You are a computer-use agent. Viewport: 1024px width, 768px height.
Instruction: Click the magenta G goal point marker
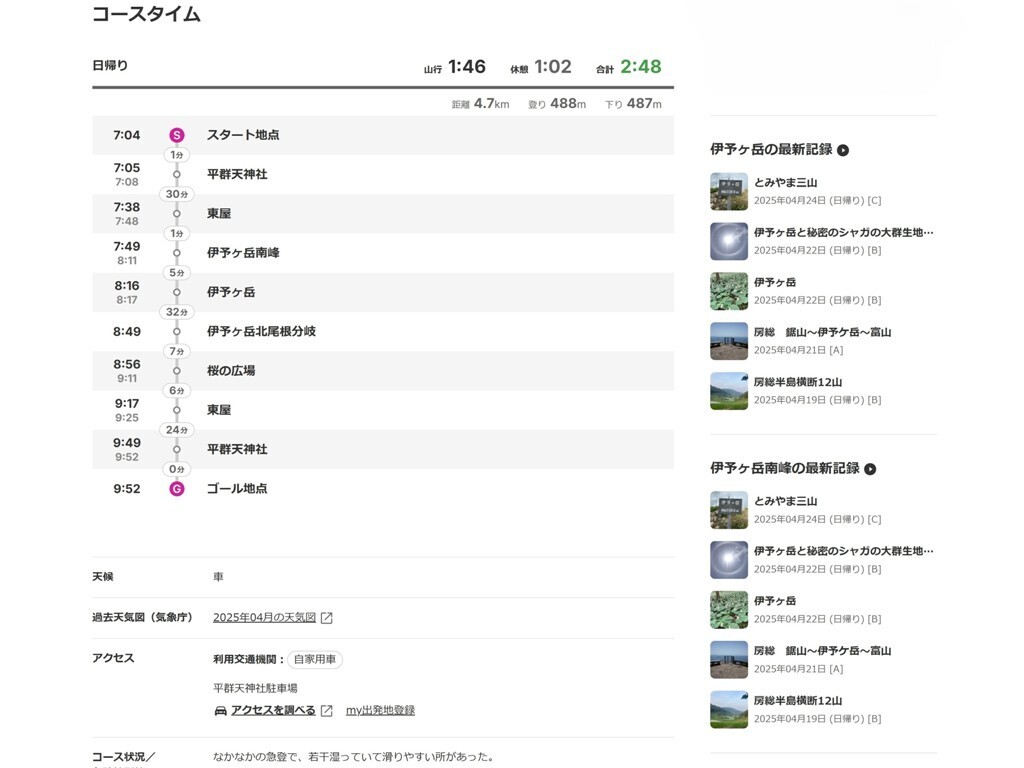coord(176,488)
